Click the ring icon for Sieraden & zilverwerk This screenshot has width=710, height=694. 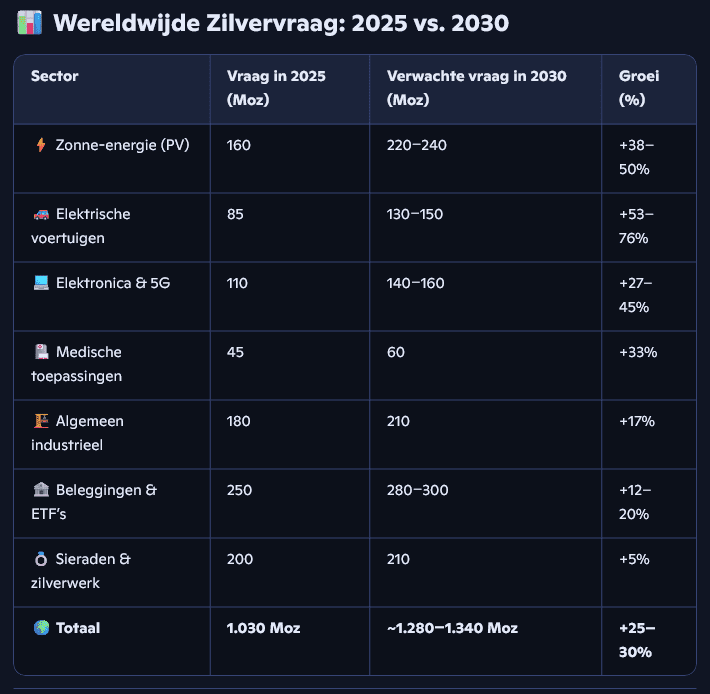pos(41,559)
